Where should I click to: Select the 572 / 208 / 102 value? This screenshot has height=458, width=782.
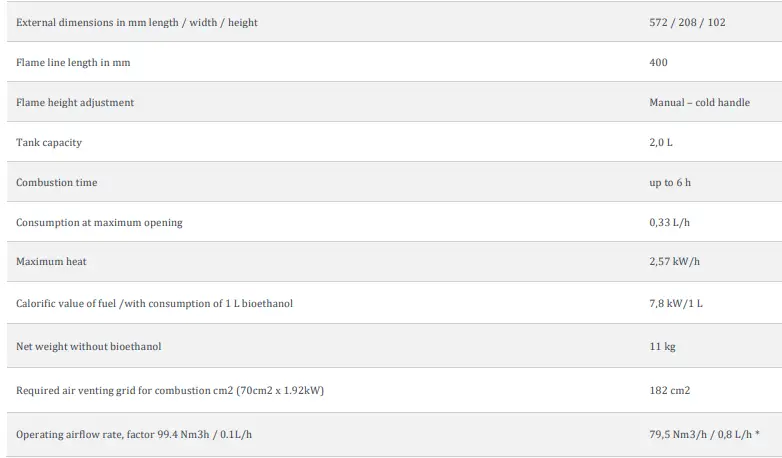pyautogui.click(x=687, y=22)
